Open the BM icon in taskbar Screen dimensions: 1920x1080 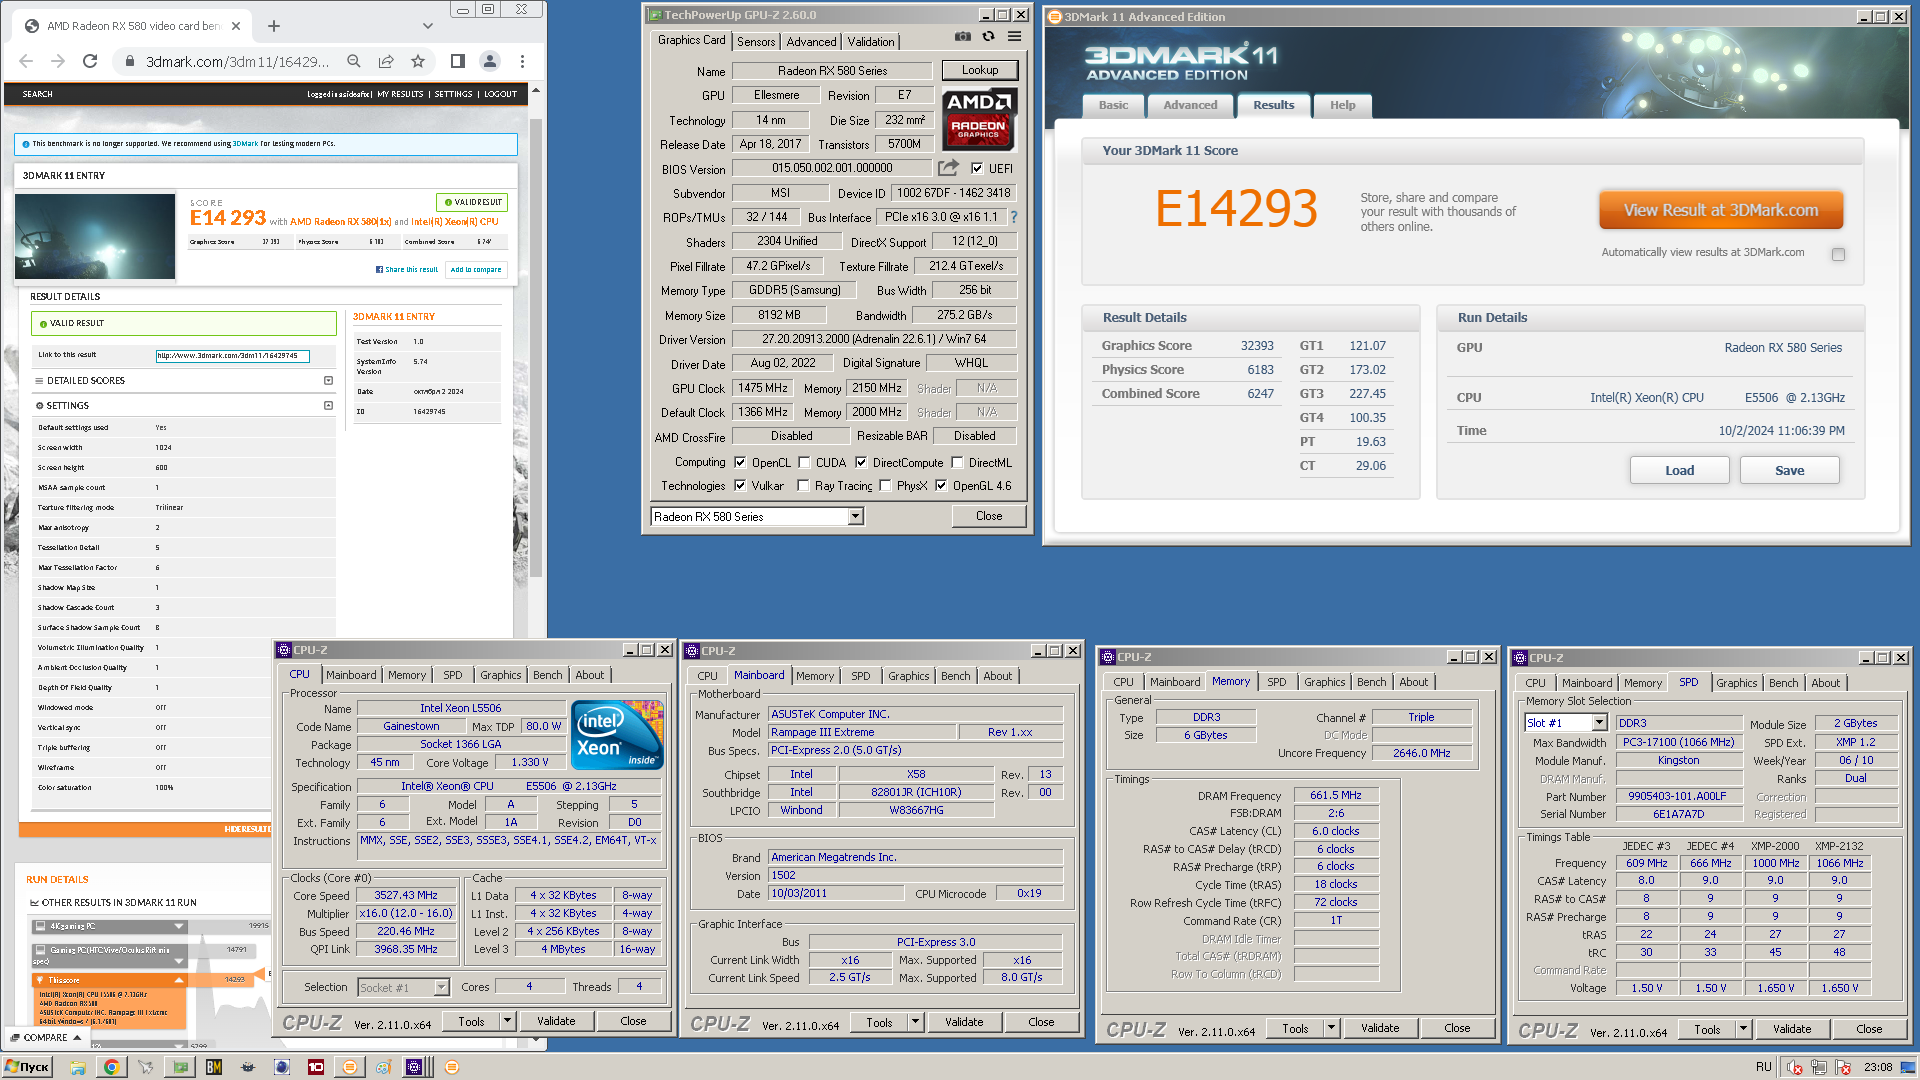pyautogui.click(x=214, y=1067)
